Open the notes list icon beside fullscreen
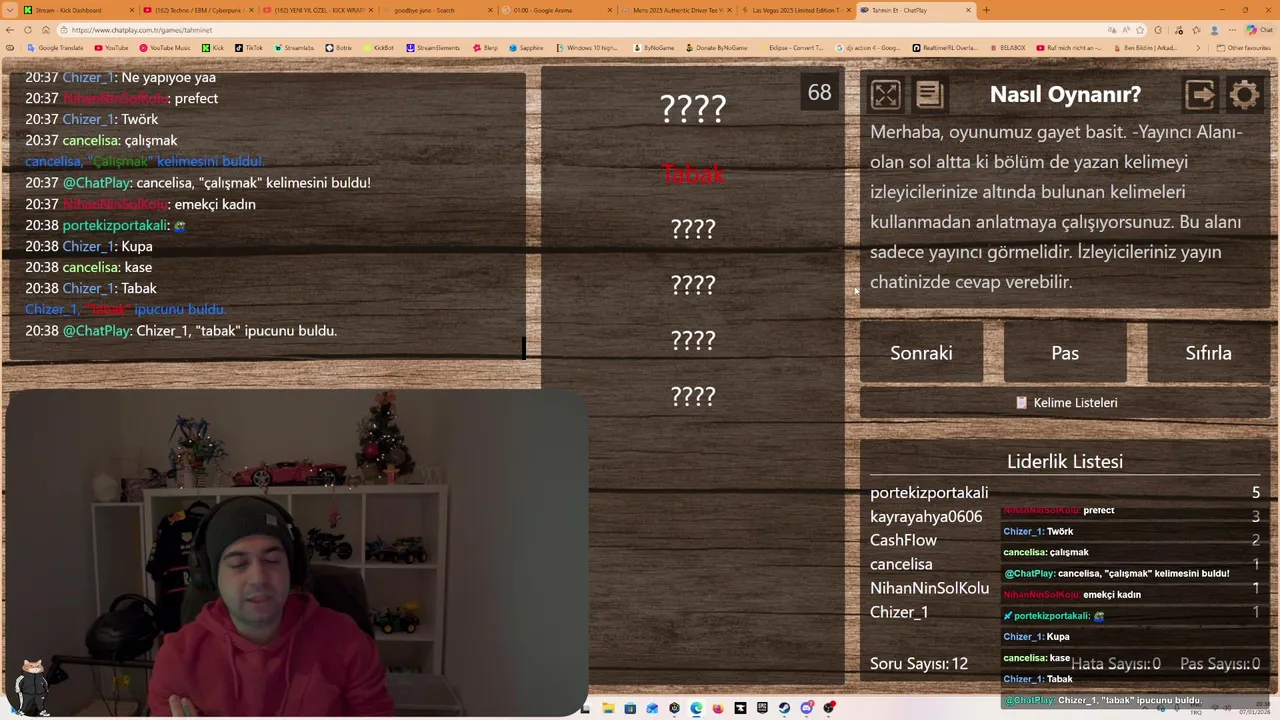The image size is (1280, 720). 929,94
